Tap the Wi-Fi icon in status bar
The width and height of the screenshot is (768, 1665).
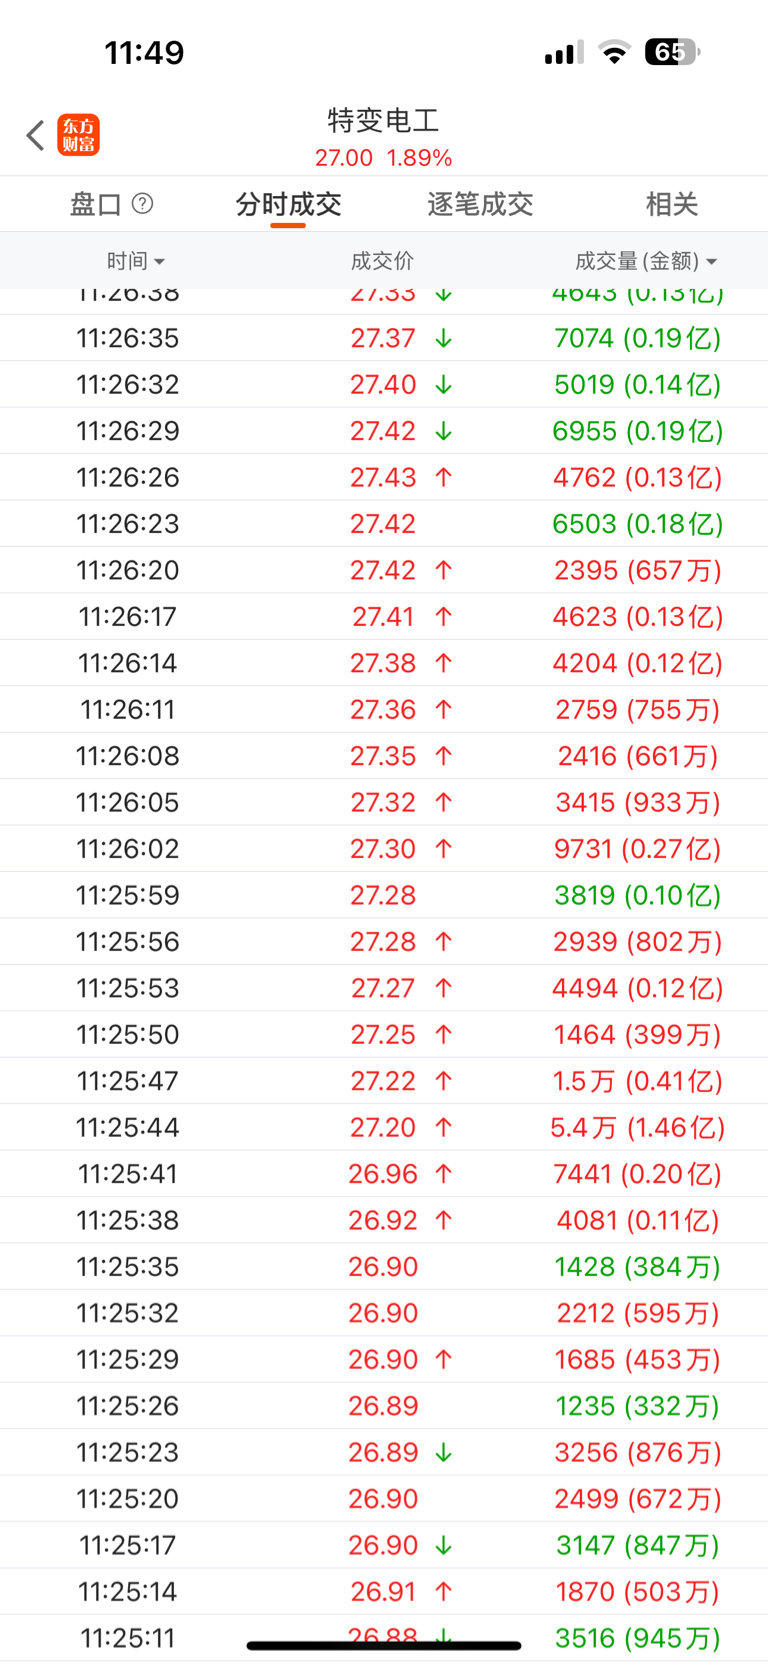(614, 52)
